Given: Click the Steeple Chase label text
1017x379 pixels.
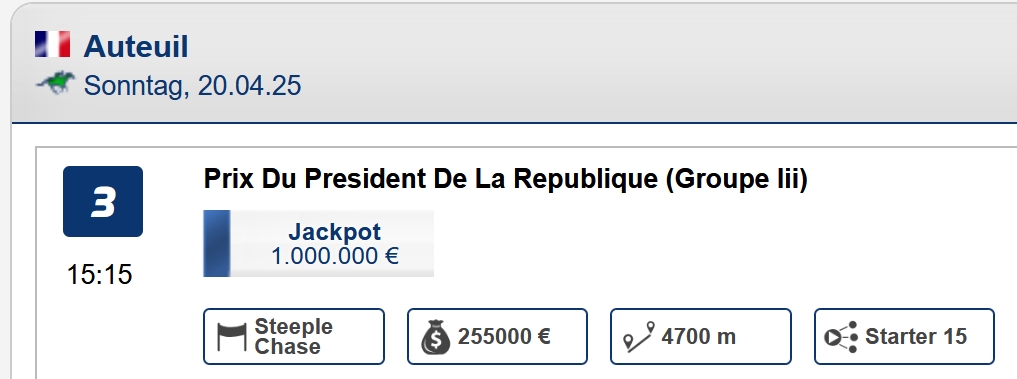Looking at the screenshot, I should [x=293, y=336].
